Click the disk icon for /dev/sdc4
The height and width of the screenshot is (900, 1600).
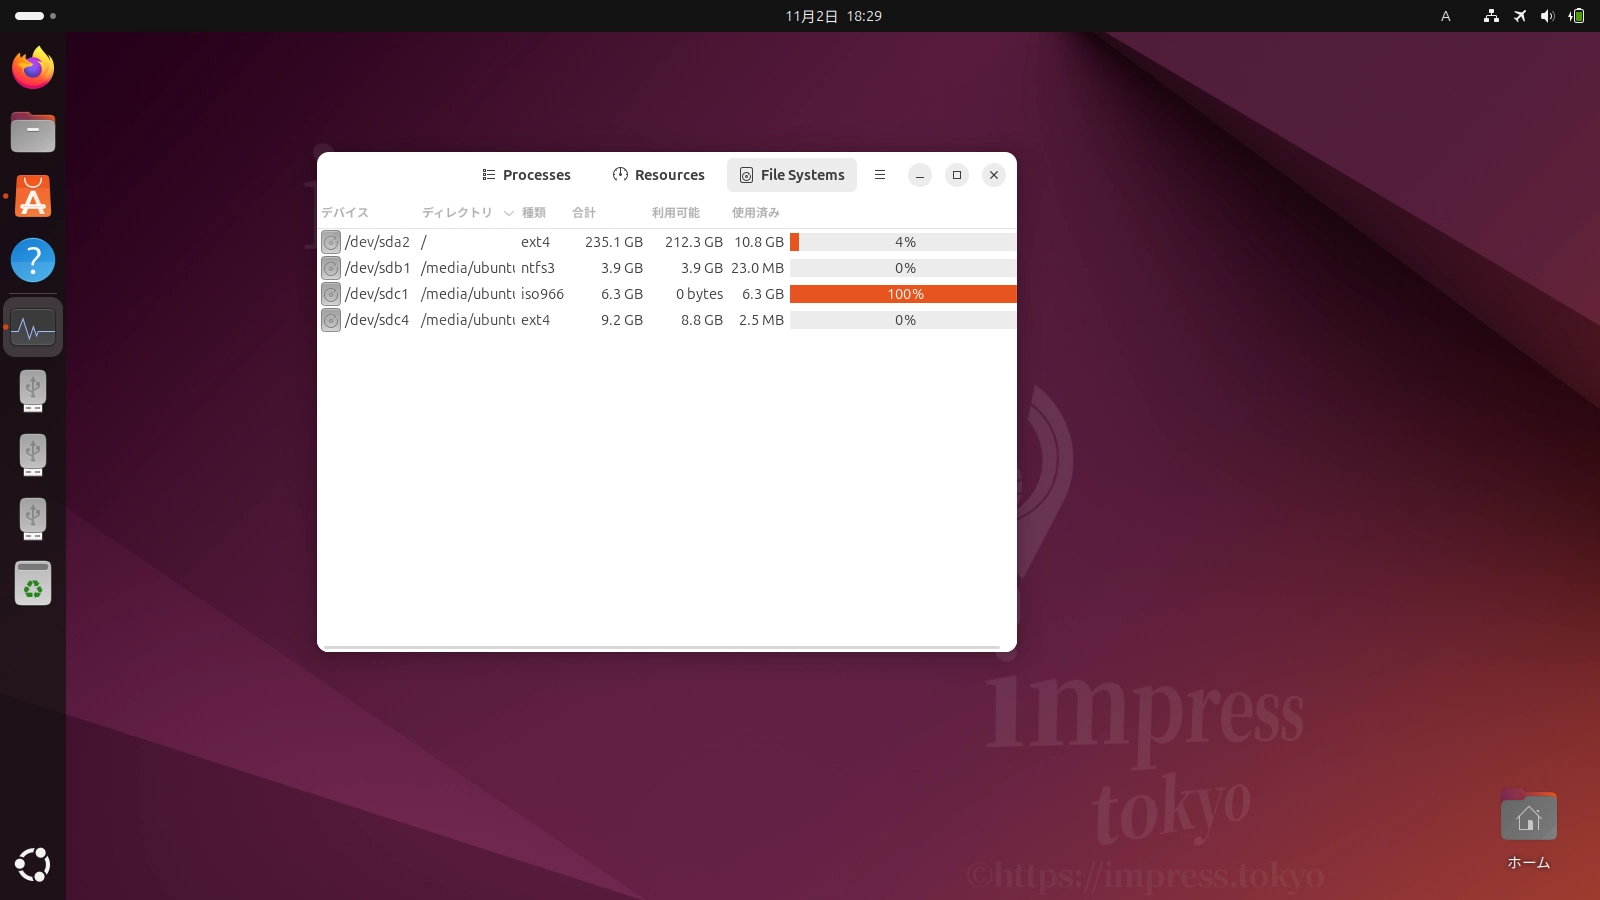click(331, 320)
